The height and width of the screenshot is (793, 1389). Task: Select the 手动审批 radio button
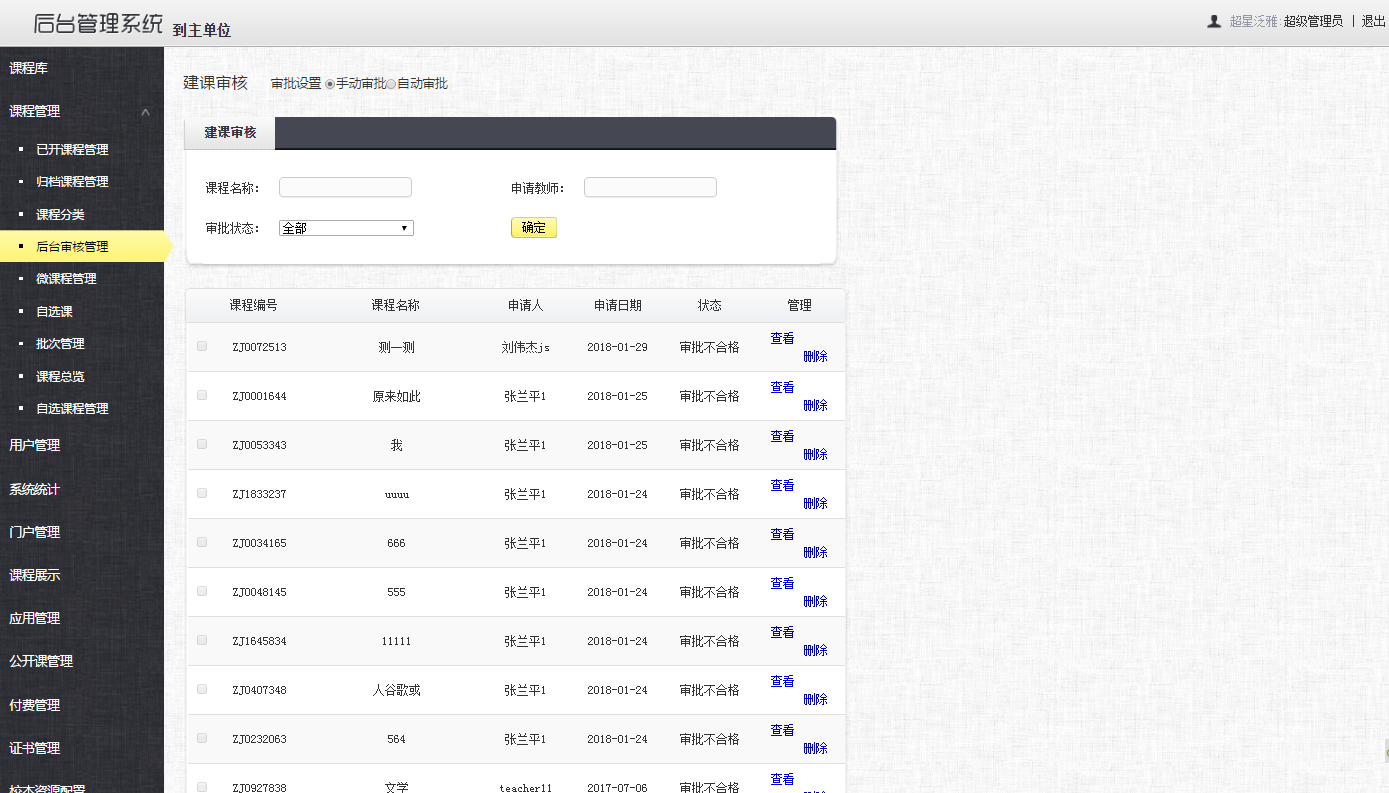point(330,84)
